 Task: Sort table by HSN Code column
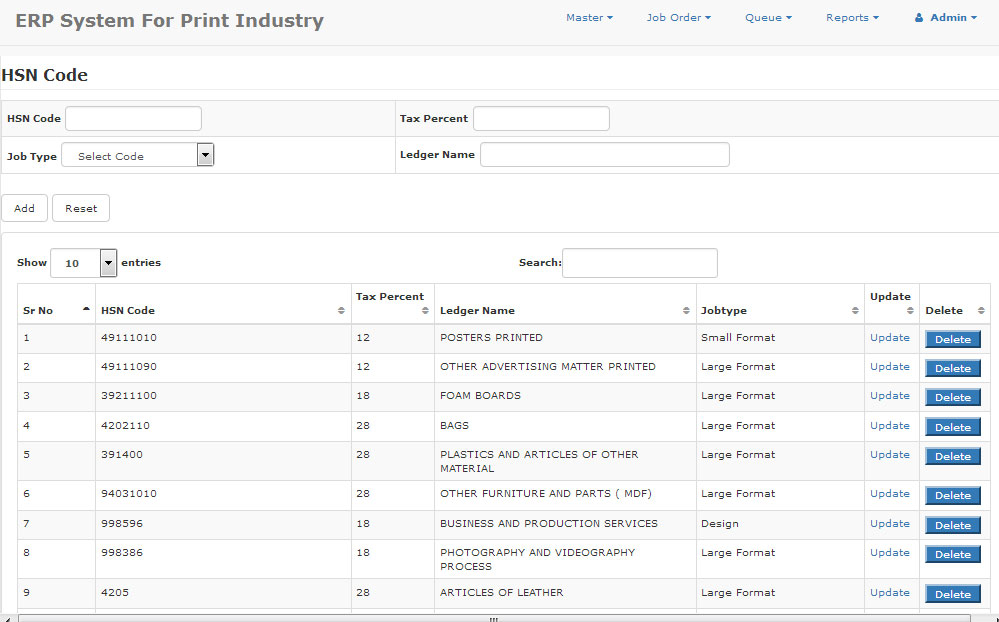tap(223, 305)
